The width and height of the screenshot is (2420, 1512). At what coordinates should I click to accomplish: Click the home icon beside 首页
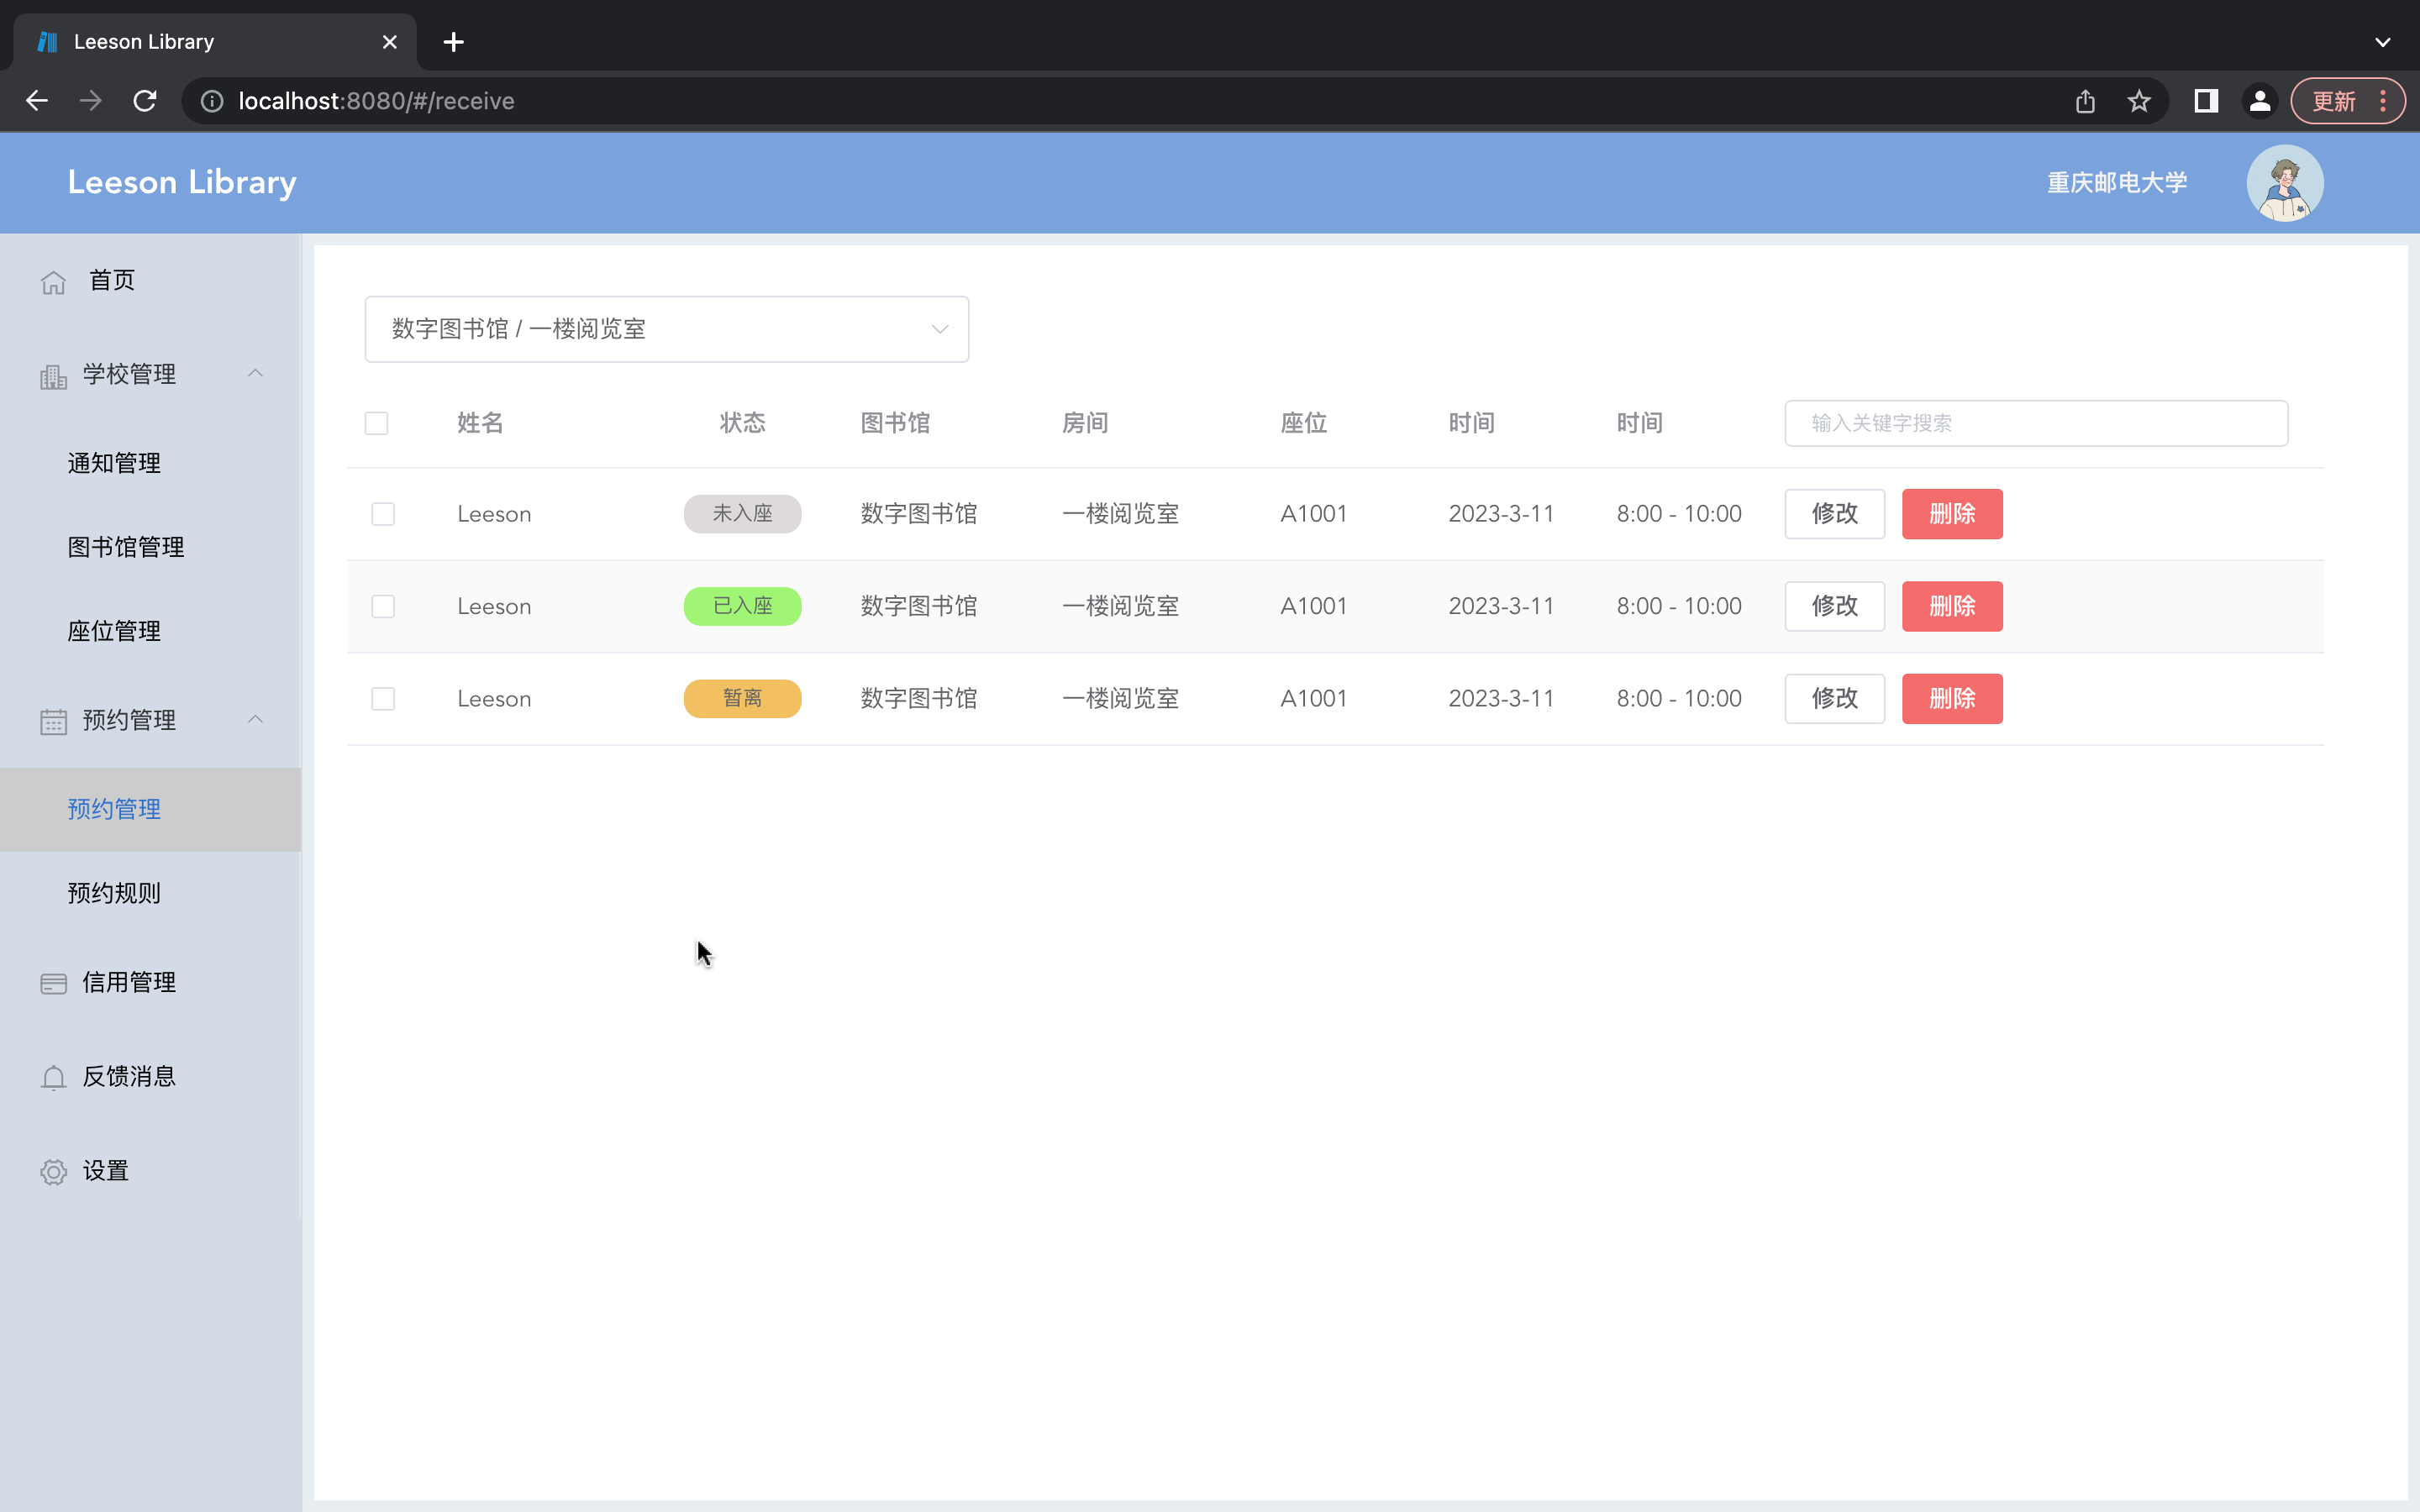coord(53,281)
